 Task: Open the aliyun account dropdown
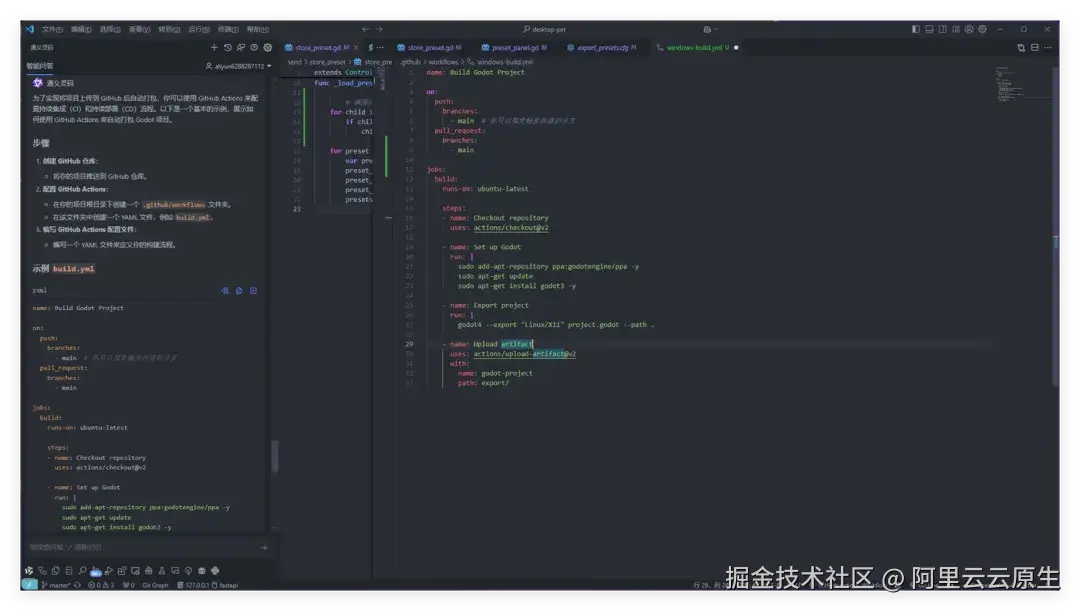pyautogui.click(x=238, y=66)
